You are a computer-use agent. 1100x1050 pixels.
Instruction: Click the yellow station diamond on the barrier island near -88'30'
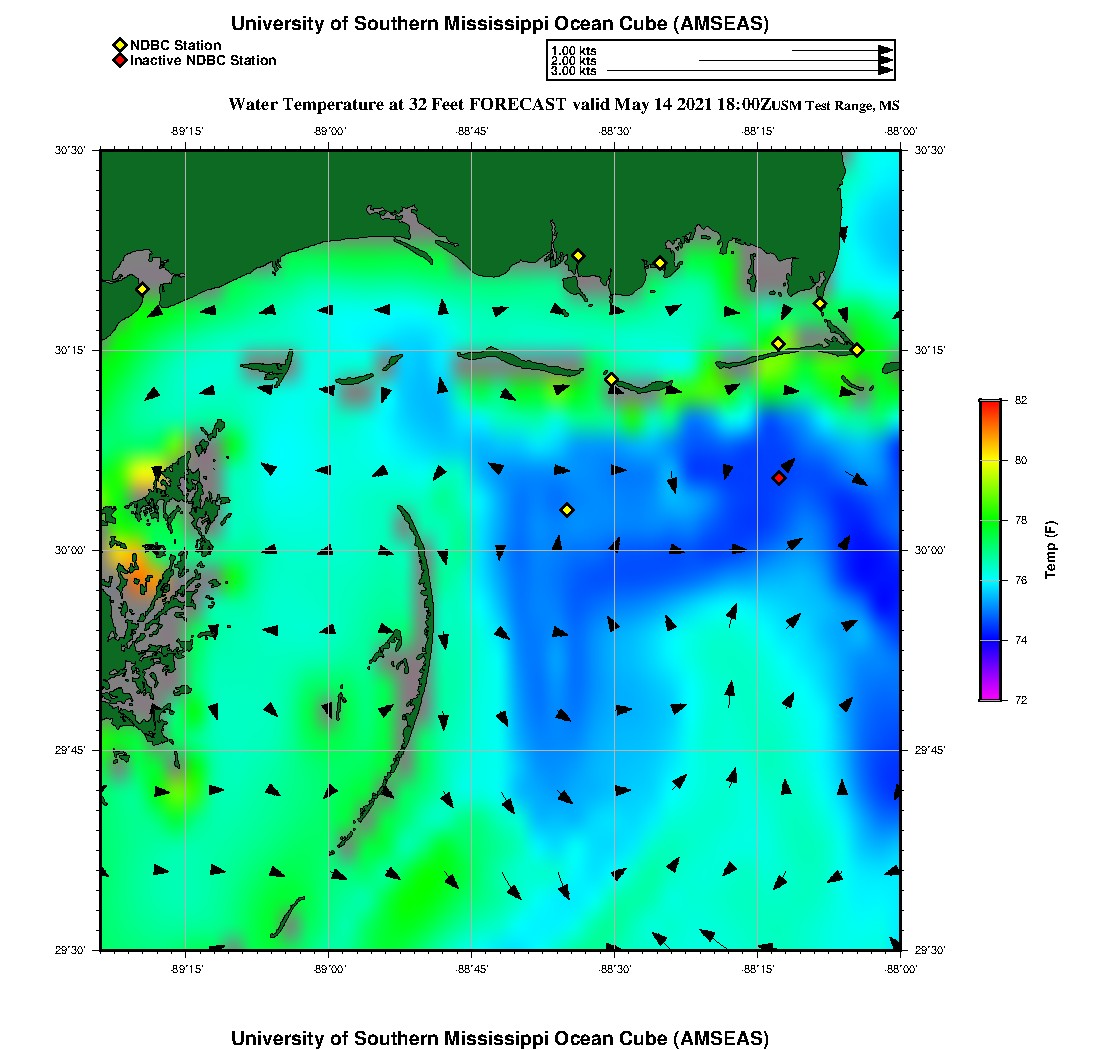611,379
